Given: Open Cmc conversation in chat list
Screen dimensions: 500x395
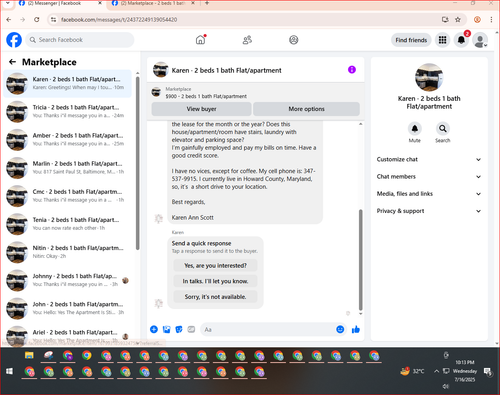Looking at the screenshot, I should [67, 196].
